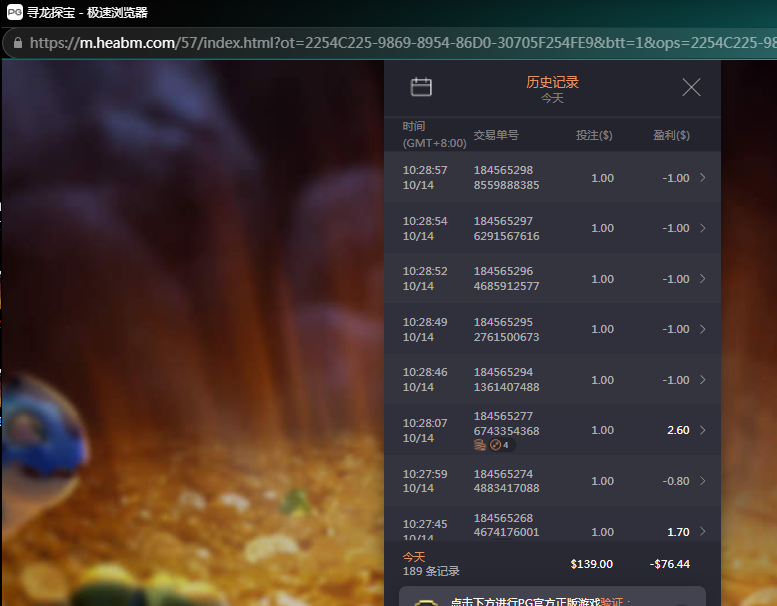777x606 pixels.
Task: Click arrow beside the 10:28:46 record
Action: tap(702, 380)
